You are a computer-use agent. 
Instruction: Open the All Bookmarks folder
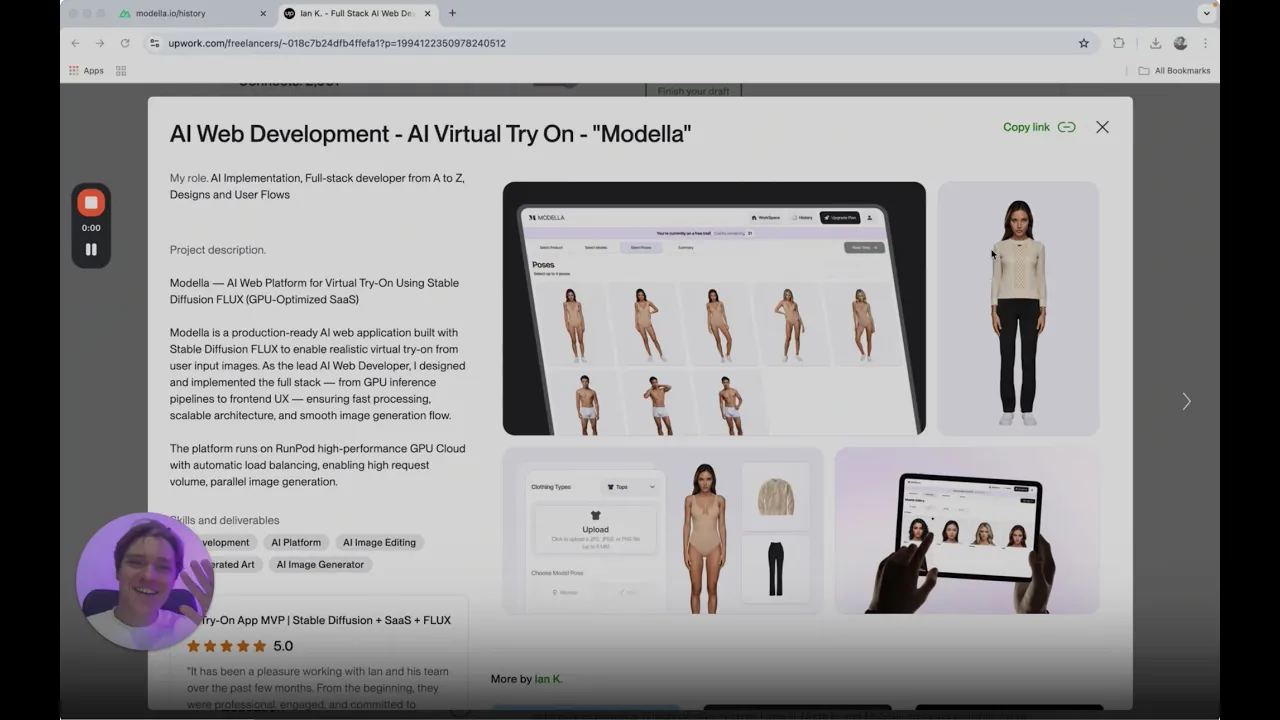click(x=1174, y=71)
